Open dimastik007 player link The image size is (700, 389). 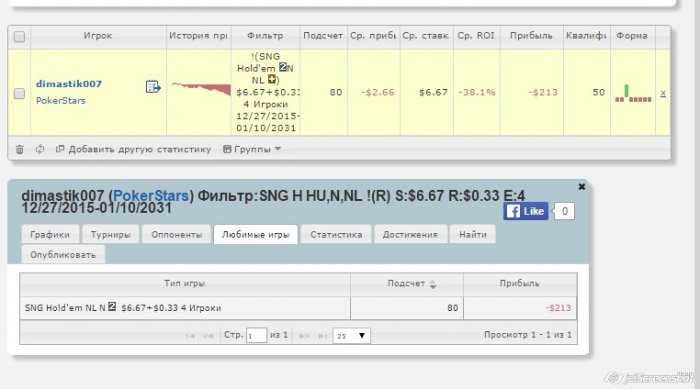click(x=69, y=84)
